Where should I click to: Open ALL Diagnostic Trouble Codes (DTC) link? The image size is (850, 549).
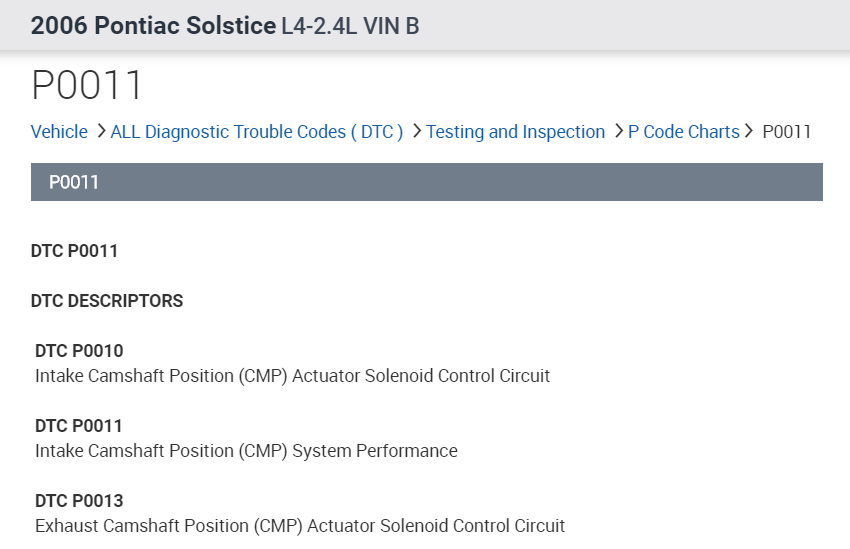[256, 132]
